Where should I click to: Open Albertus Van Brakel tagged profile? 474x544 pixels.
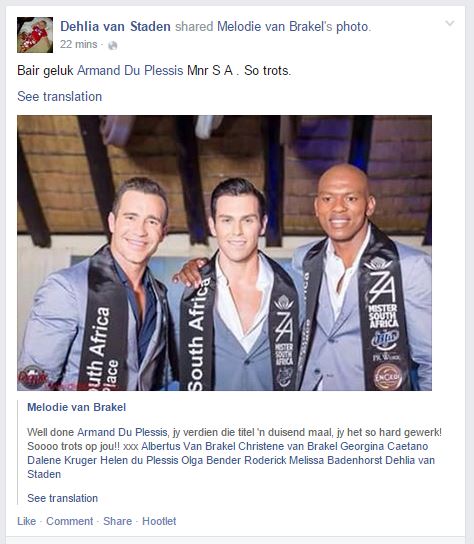tap(188, 446)
